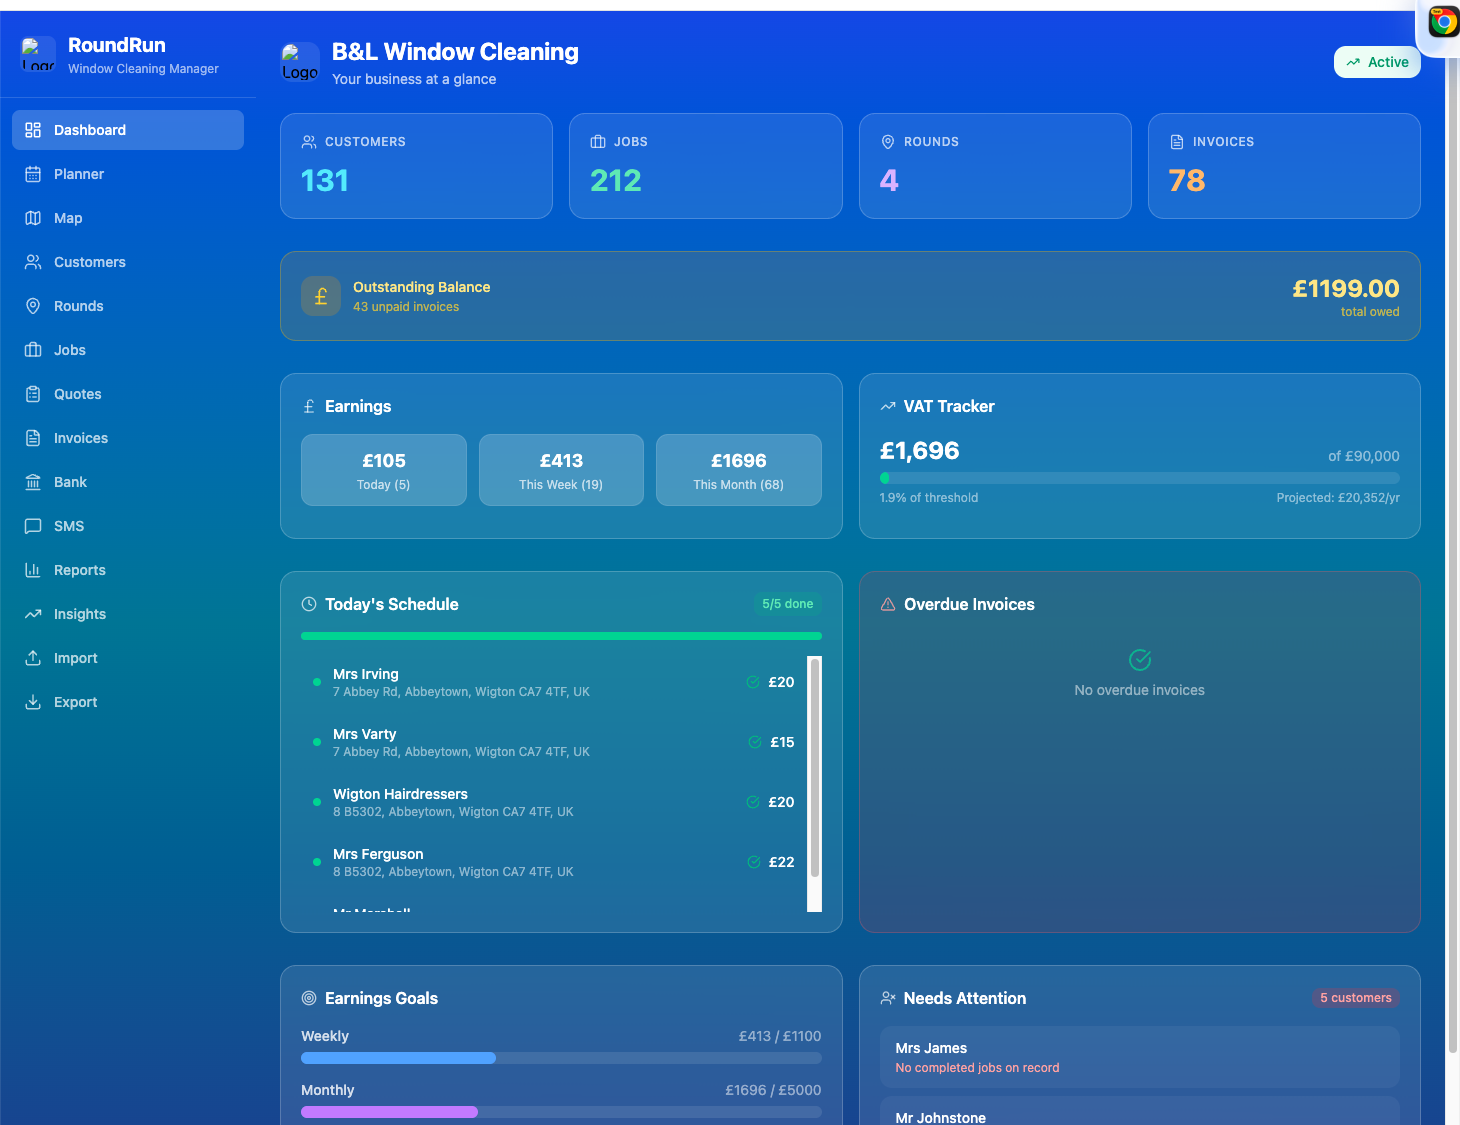The image size is (1460, 1125).
Task: Click the Invoices document icon in sidebar
Action: pyautogui.click(x=33, y=438)
